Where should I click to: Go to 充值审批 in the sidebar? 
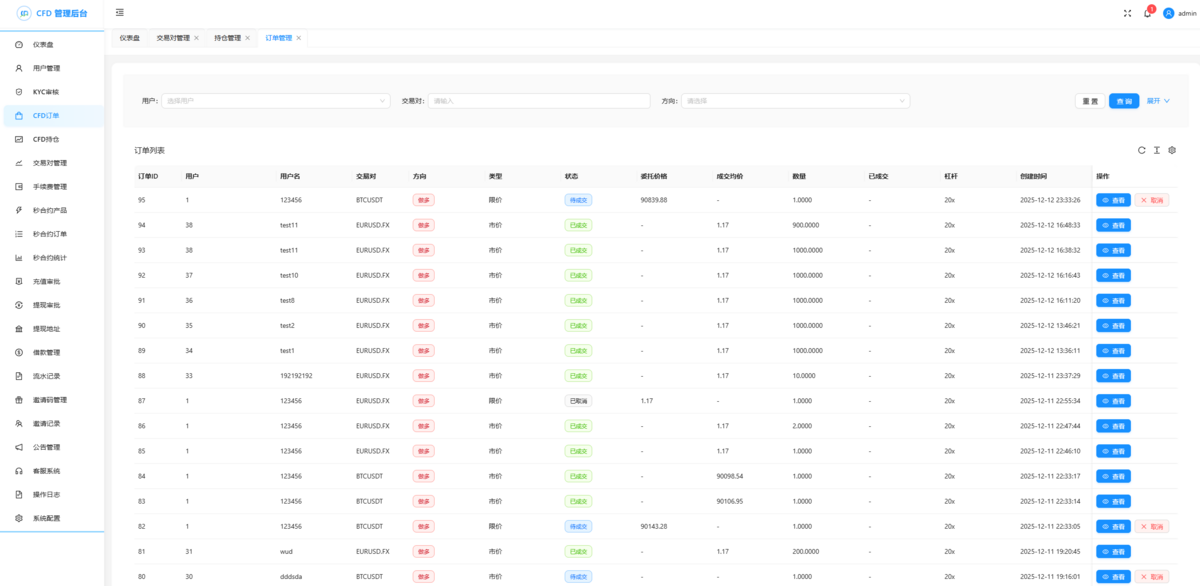click(x=46, y=281)
